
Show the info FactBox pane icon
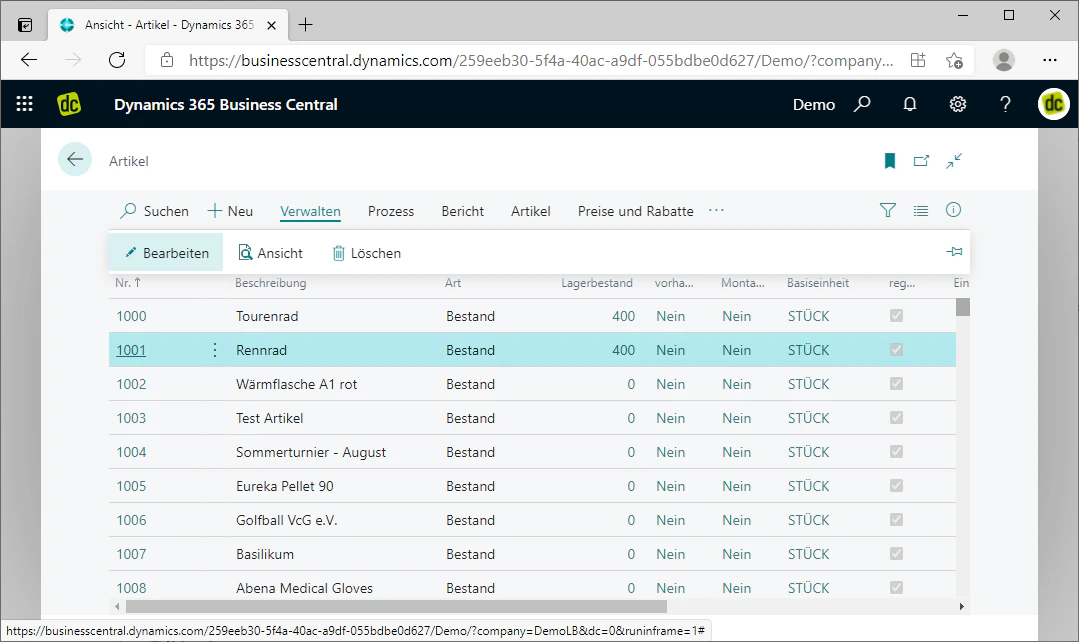953,210
